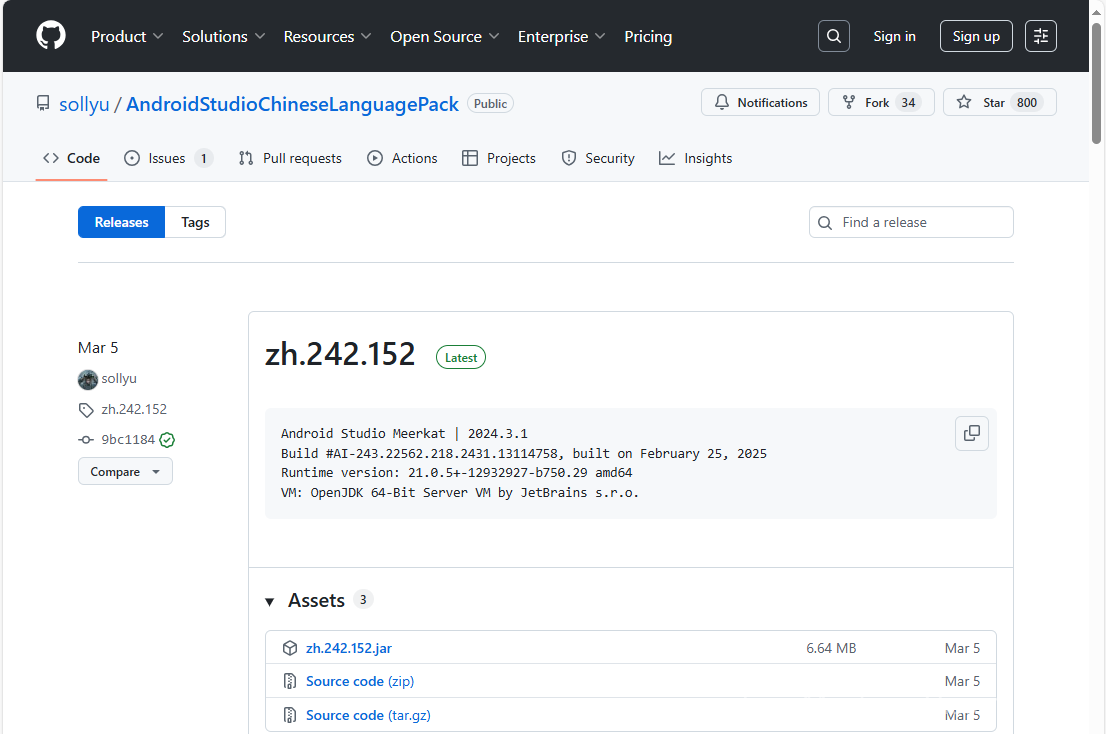Collapse the Assets section triangle
Image resolution: width=1106 pixels, height=734 pixels.
click(269, 601)
